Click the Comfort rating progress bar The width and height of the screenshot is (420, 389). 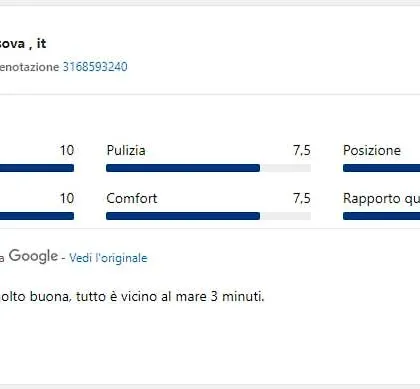[208, 216]
